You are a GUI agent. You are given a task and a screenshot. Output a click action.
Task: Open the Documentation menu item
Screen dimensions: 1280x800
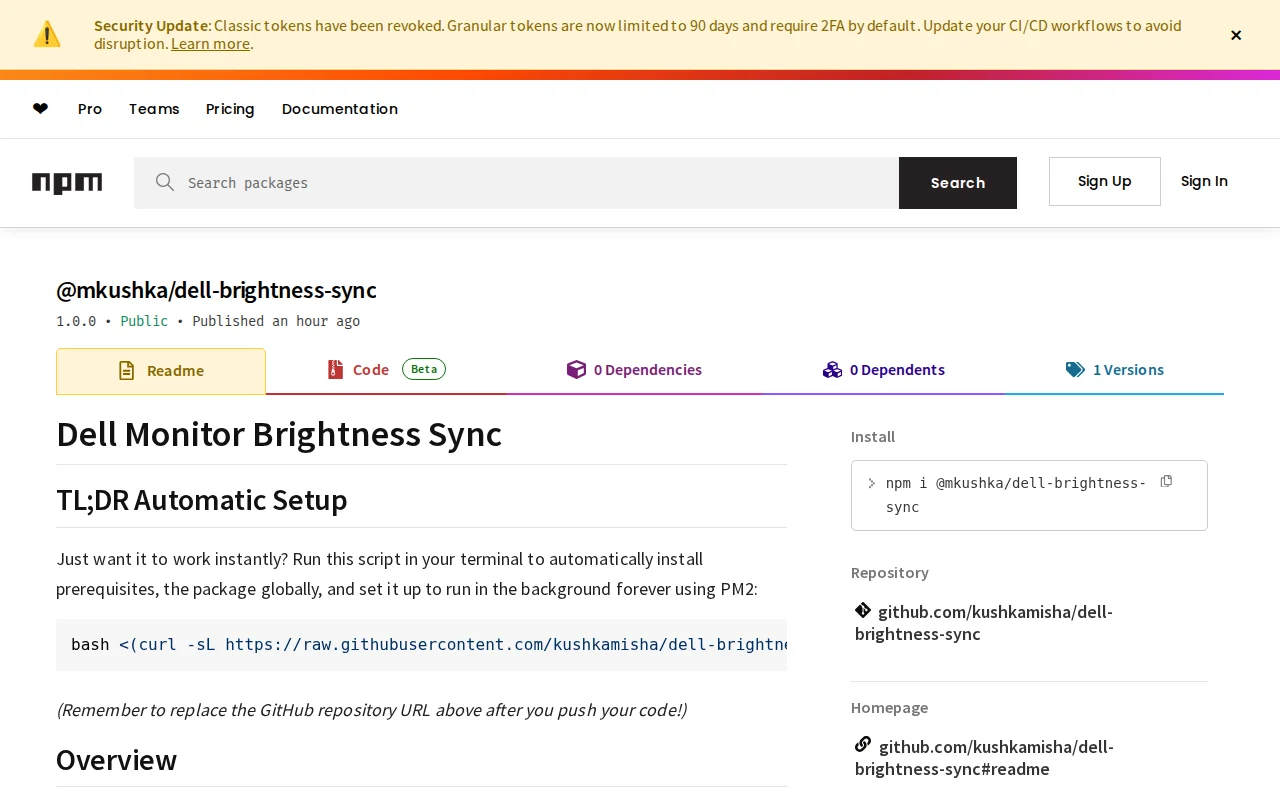tap(340, 109)
